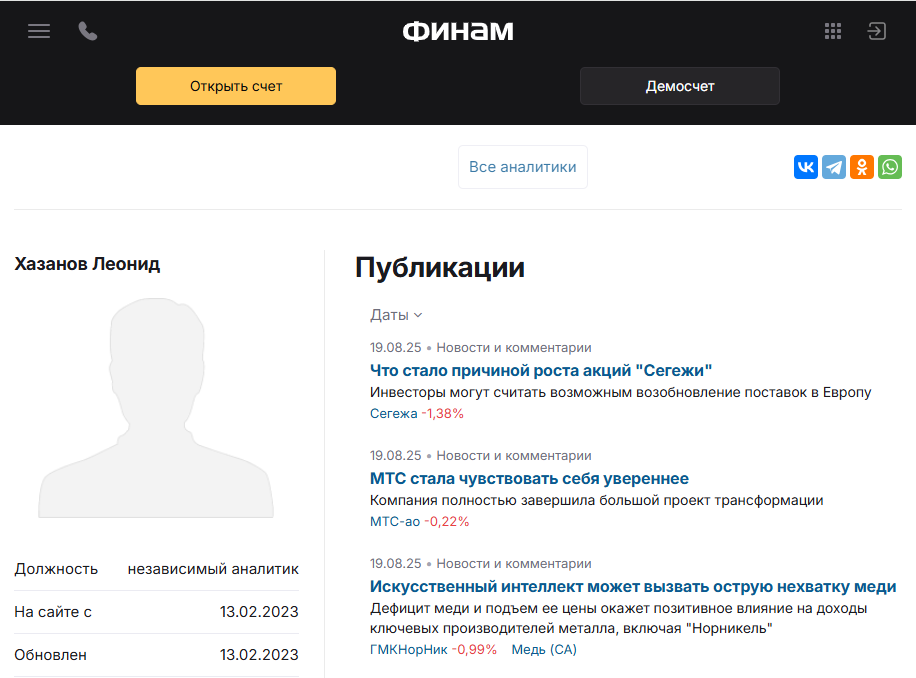
Task: Expand the Даты dropdown
Action: pos(396,315)
